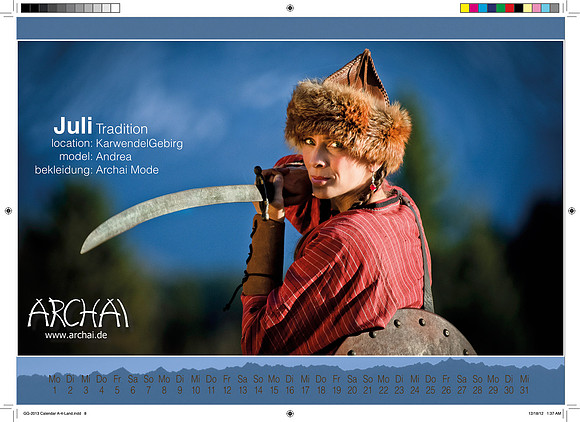The height and width of the screenshot is (422, 580).
Task: Click calendar date 22
Action: 384,390
